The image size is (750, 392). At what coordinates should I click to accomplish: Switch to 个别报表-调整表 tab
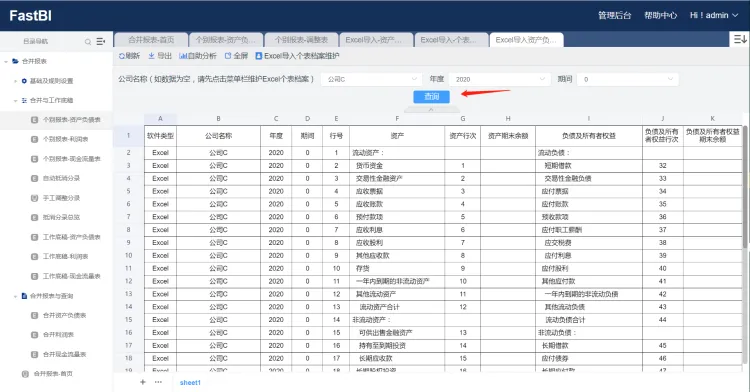[x=301, y=40]
